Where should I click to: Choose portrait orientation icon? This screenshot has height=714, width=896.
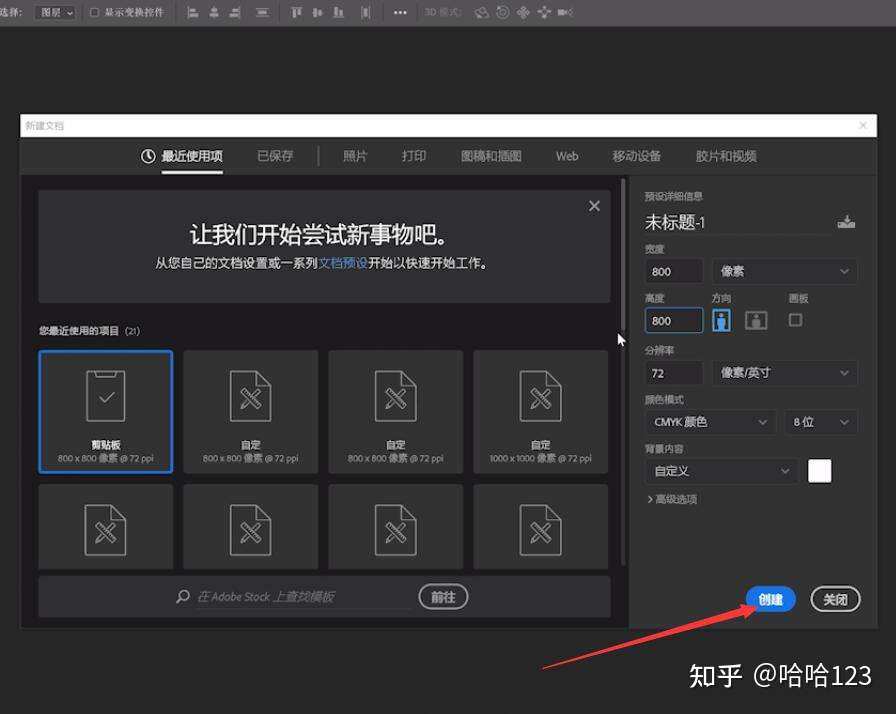(x=721, y=320)
